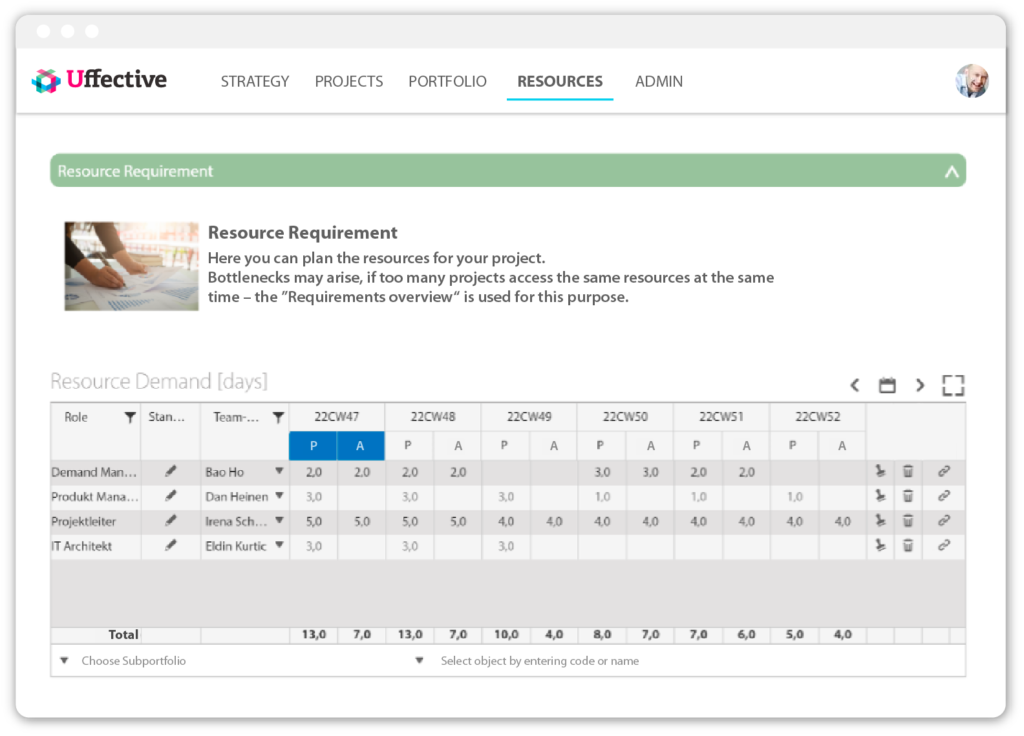Screen dimensions: 1024x736
Task: Filter the Role column
Action: click(x=130, y=417)
